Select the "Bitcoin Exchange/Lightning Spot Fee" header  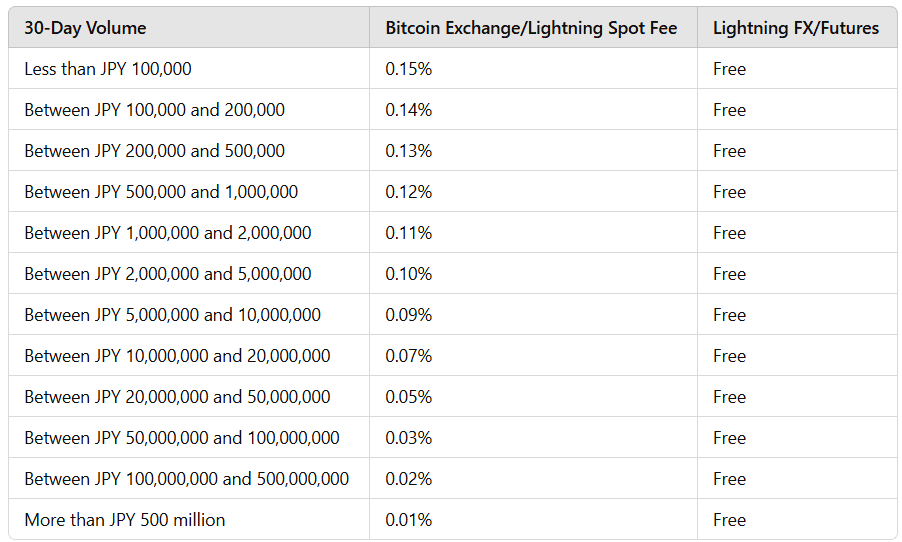click(x=531, y=28)
